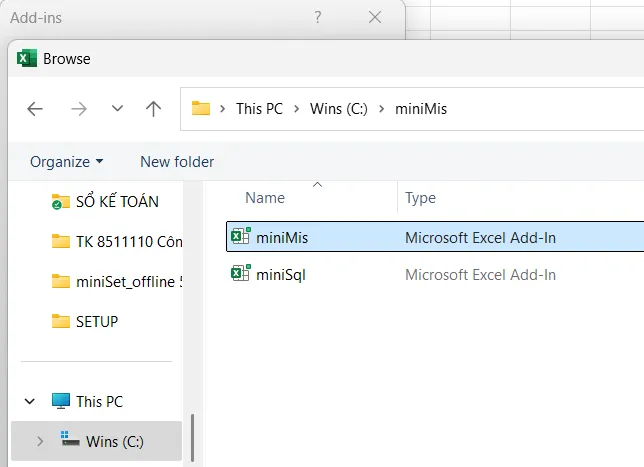Click the folder icon in address bar
The height and width of the screenshot is (467, 644).
pyautogui.click(x=201, y=108)
